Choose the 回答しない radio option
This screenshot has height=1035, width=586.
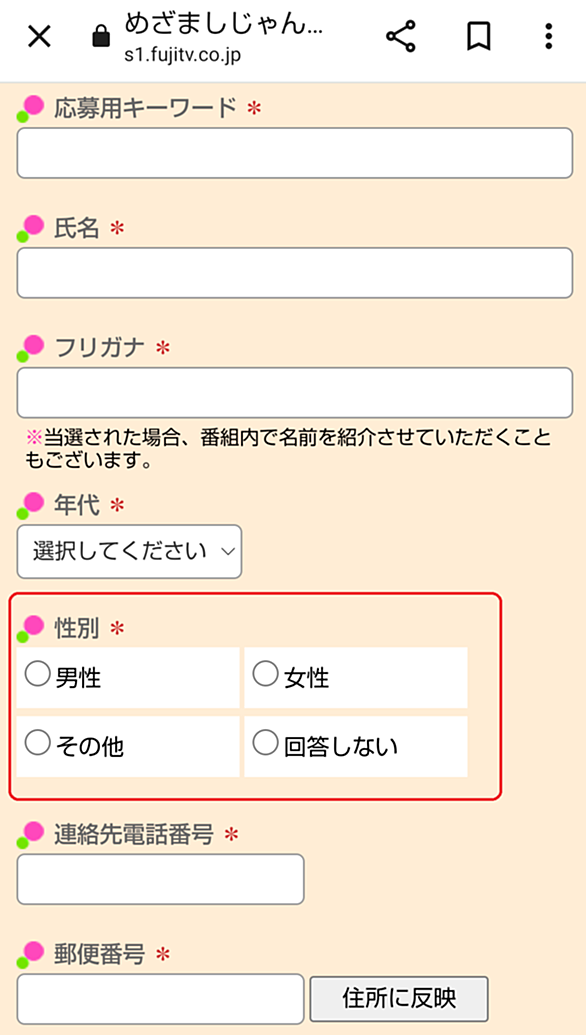coord(266,743)
